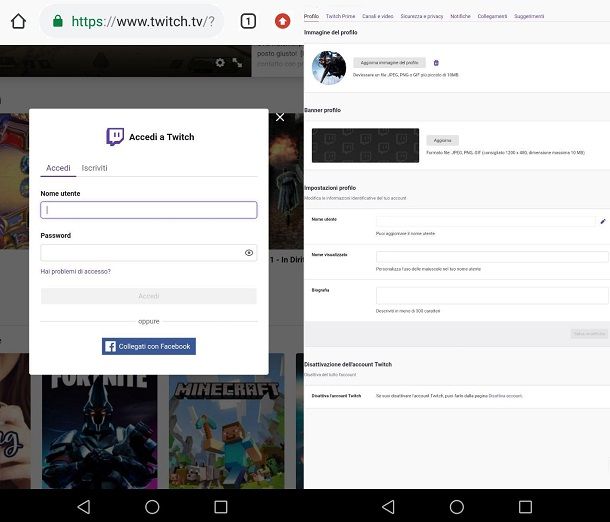Close the Accedi a Twitch dialog
Image resolution: width=610 pixels, height=522 pixels.
tap(280, 117)
